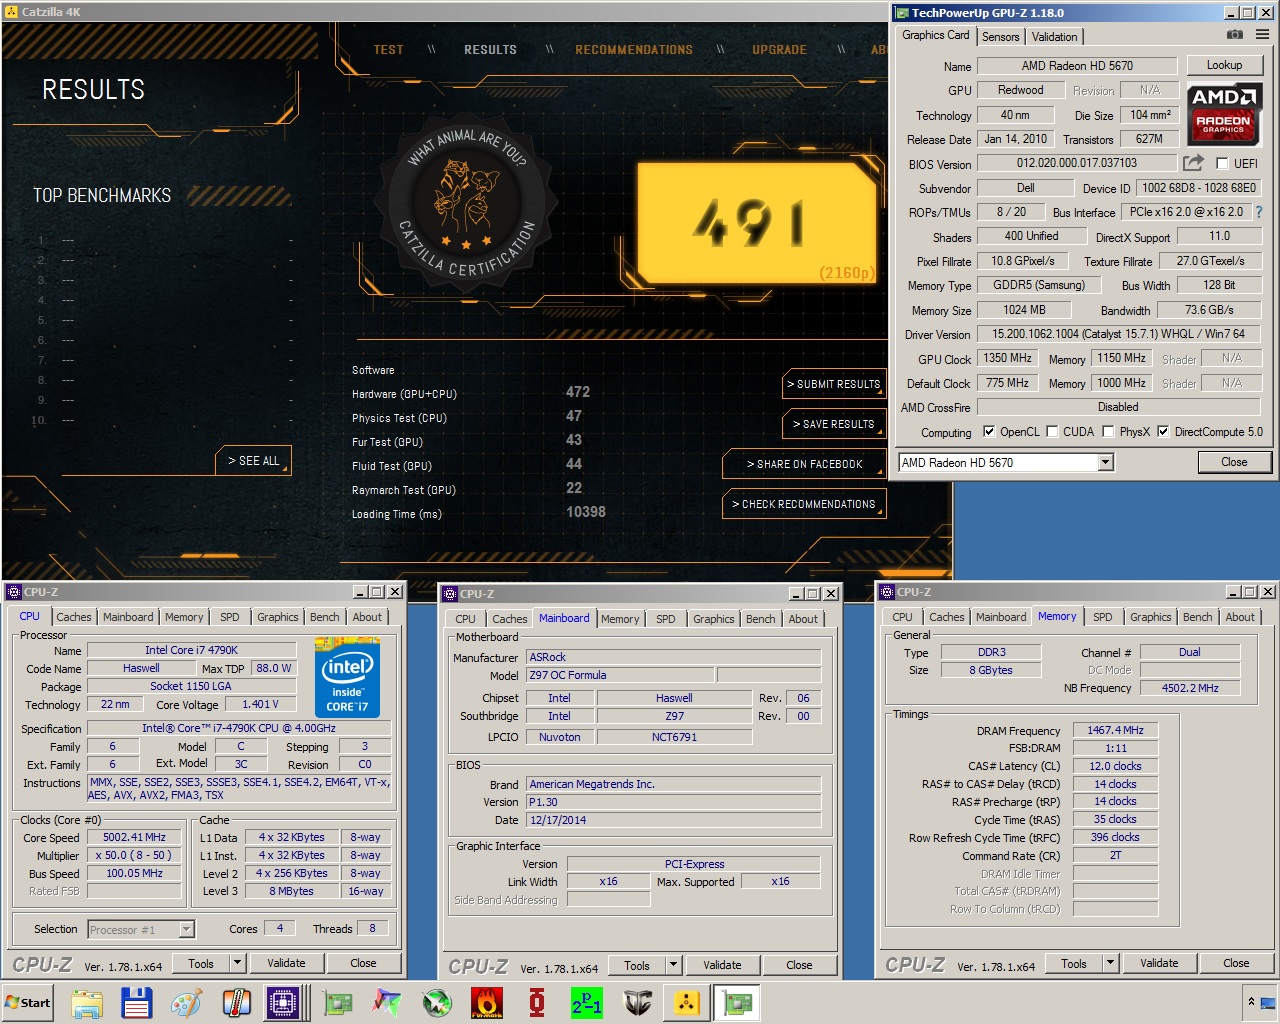
Task: Go to the Catzilla TEST tab
Action: coord(388,50)
